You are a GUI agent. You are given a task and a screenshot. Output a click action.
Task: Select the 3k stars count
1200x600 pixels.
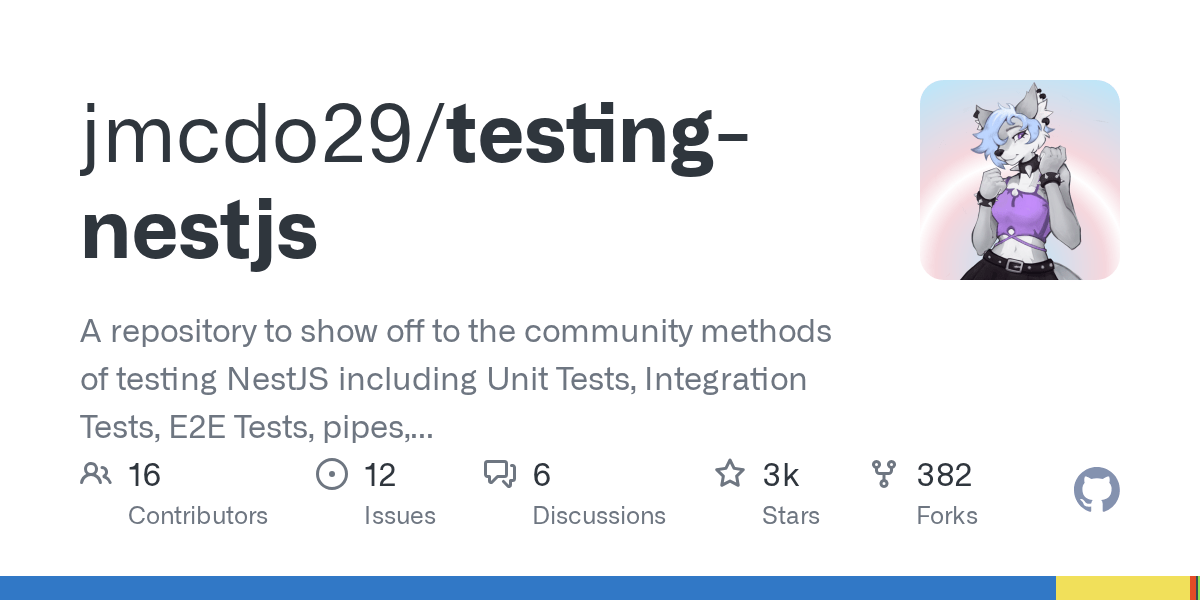(781, 475)
